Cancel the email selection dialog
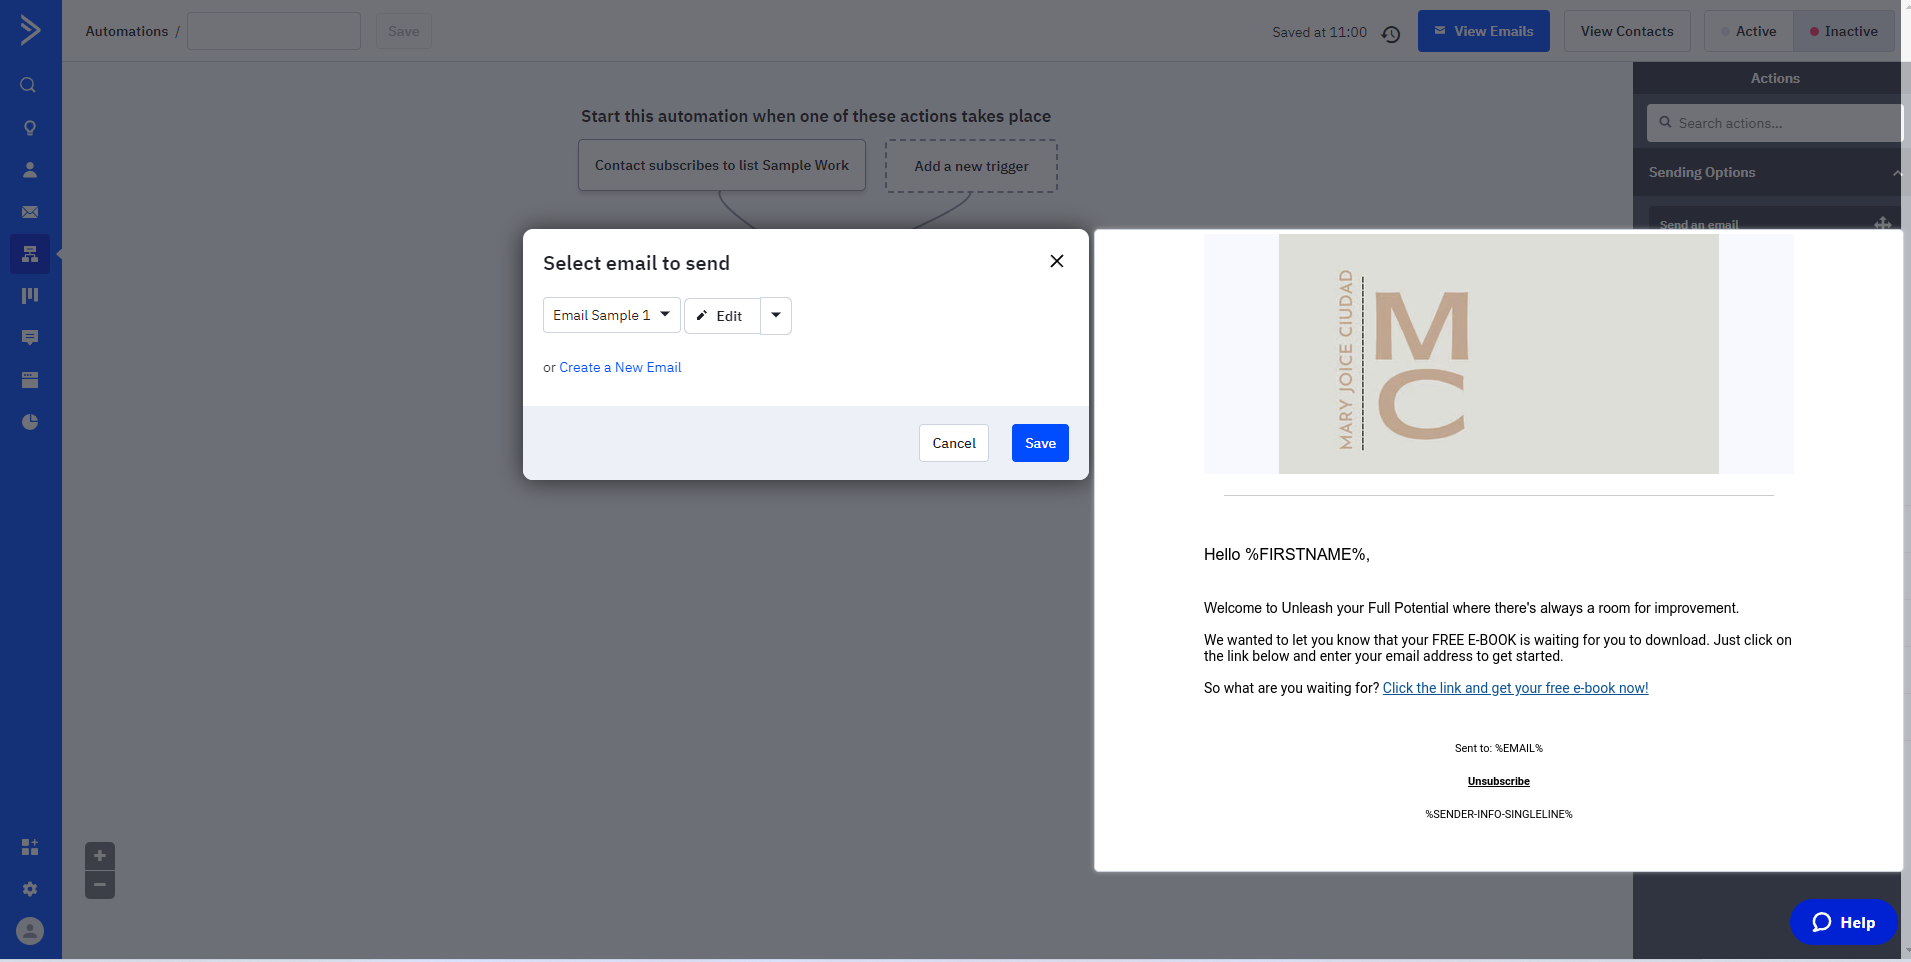 (954, 443)
